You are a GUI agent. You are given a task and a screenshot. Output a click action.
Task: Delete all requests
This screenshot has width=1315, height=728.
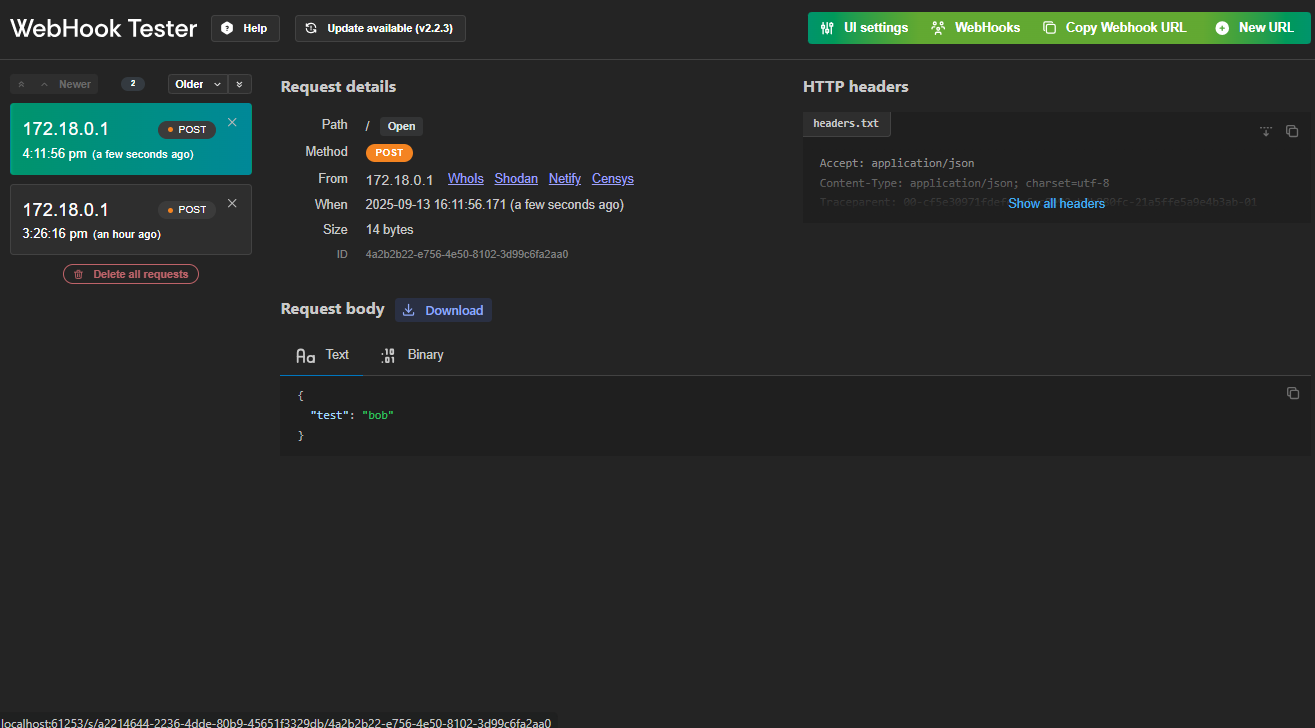130,273
